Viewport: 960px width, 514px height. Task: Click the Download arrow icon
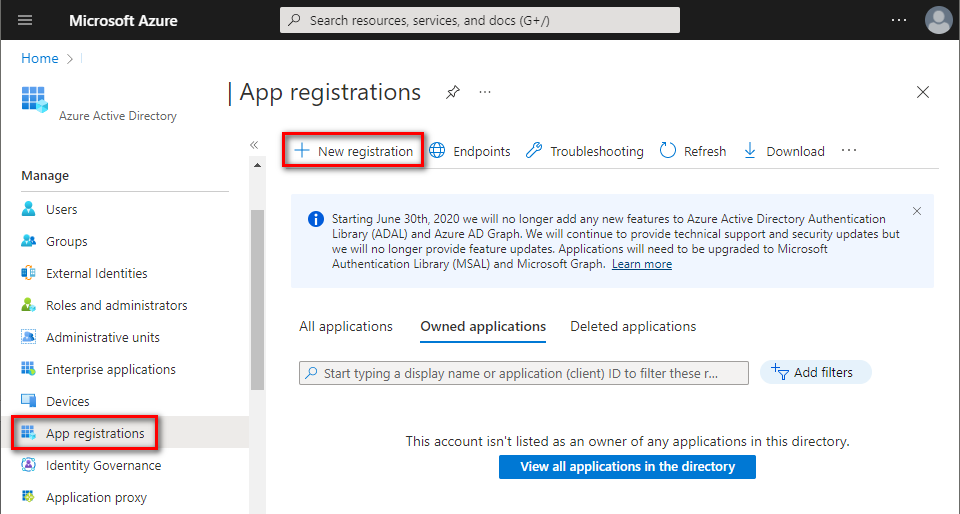pyautogui.click(x=750, y=151)
